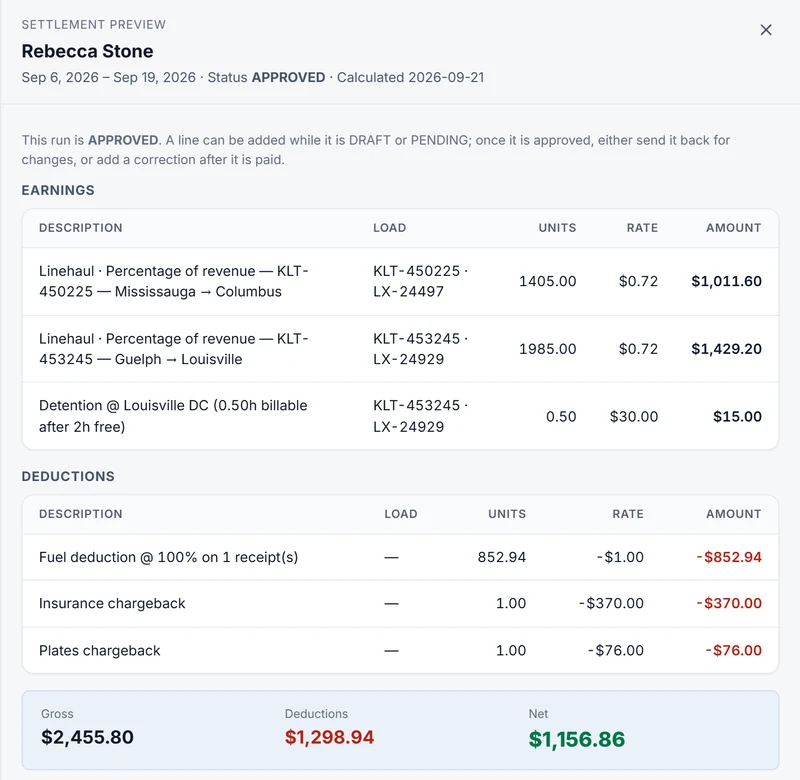Click the Plates chargeback description
This screenshot has height=780, width=800.
coord(99,651)
